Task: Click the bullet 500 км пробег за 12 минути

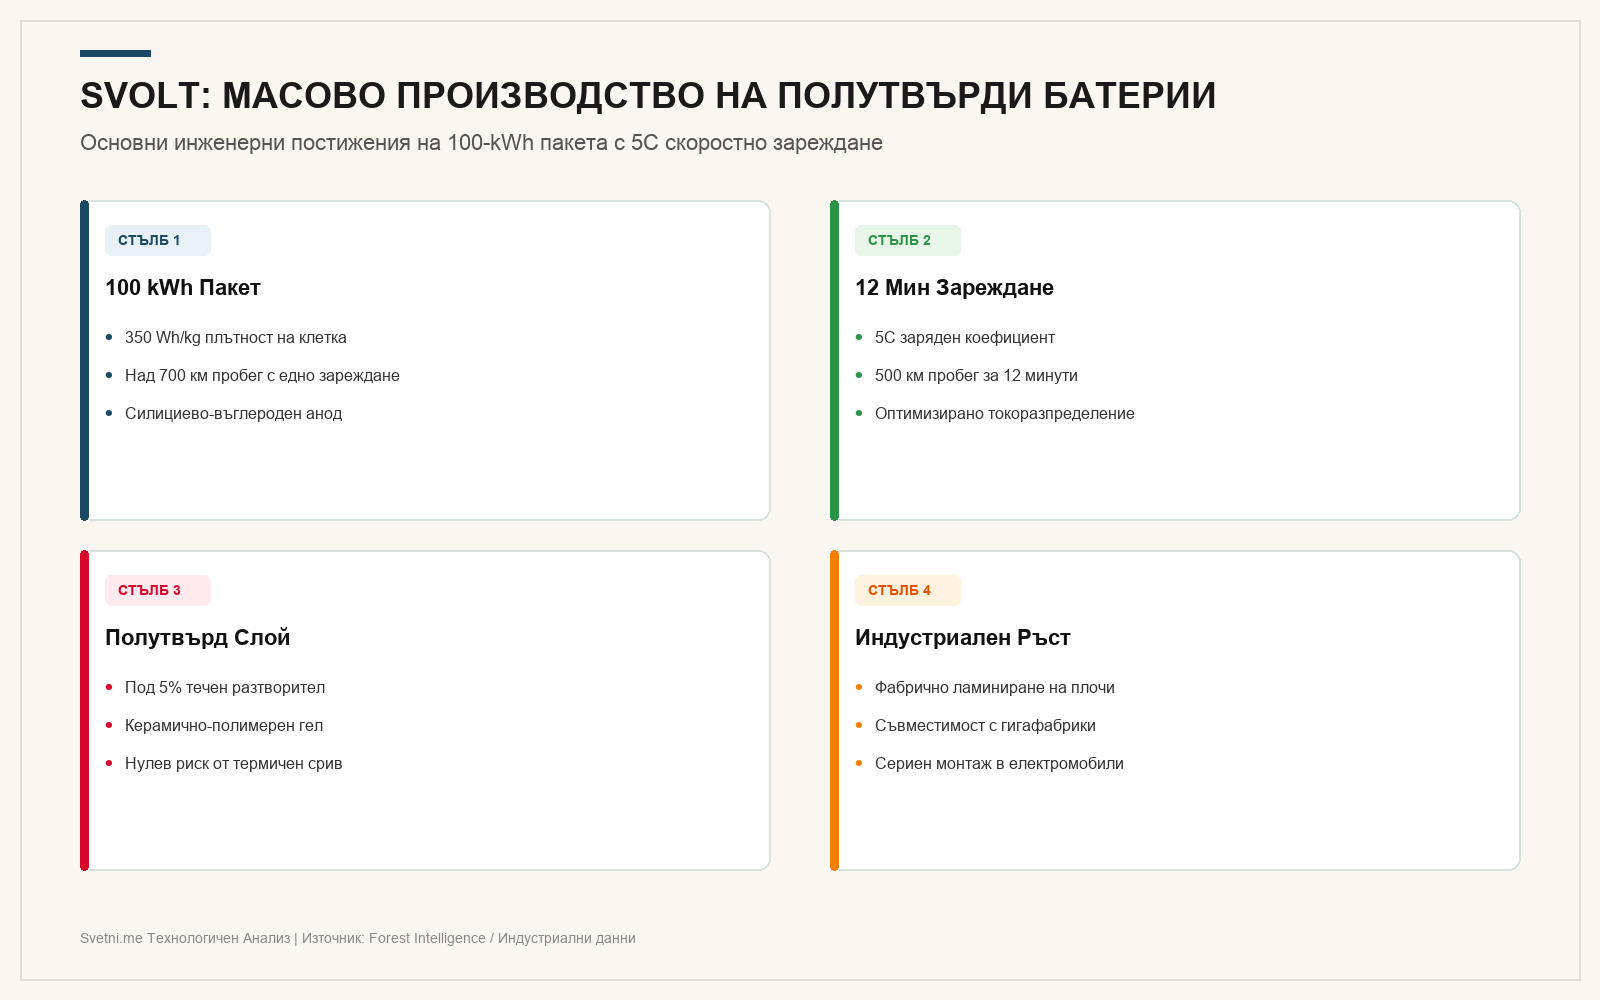Action: [976, 376]
